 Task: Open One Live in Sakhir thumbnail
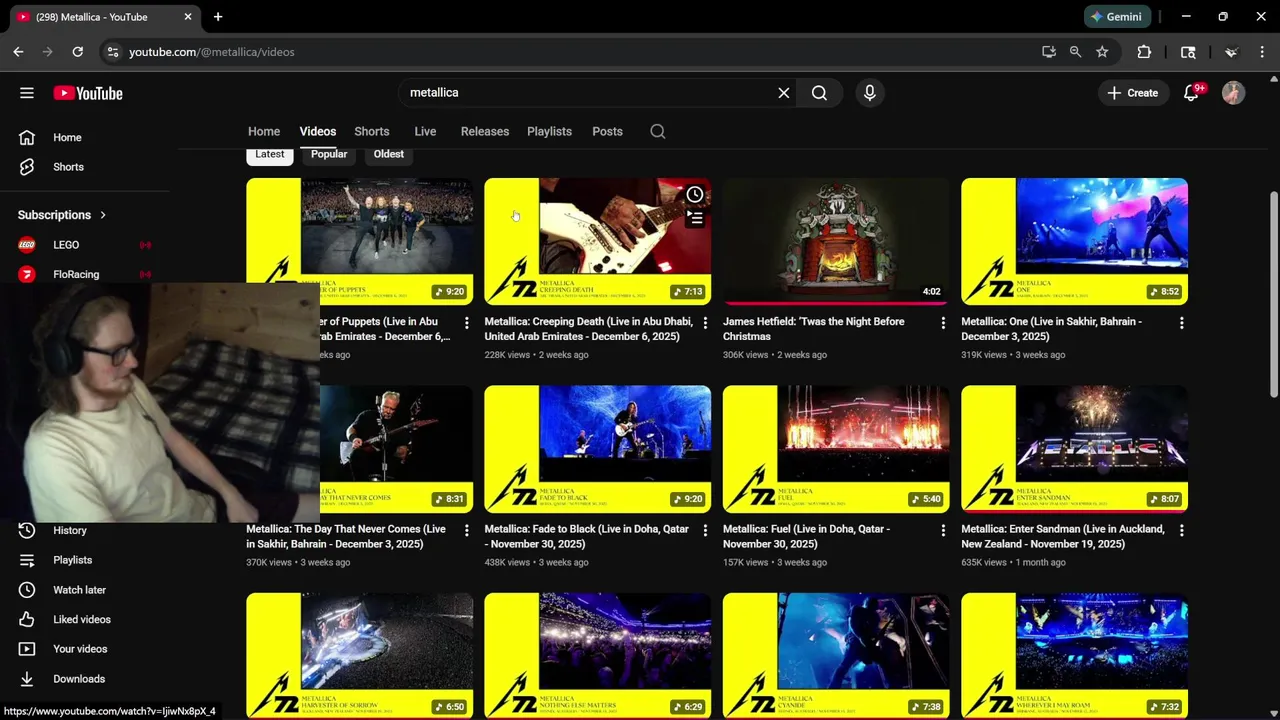[x=1075, y=241]
